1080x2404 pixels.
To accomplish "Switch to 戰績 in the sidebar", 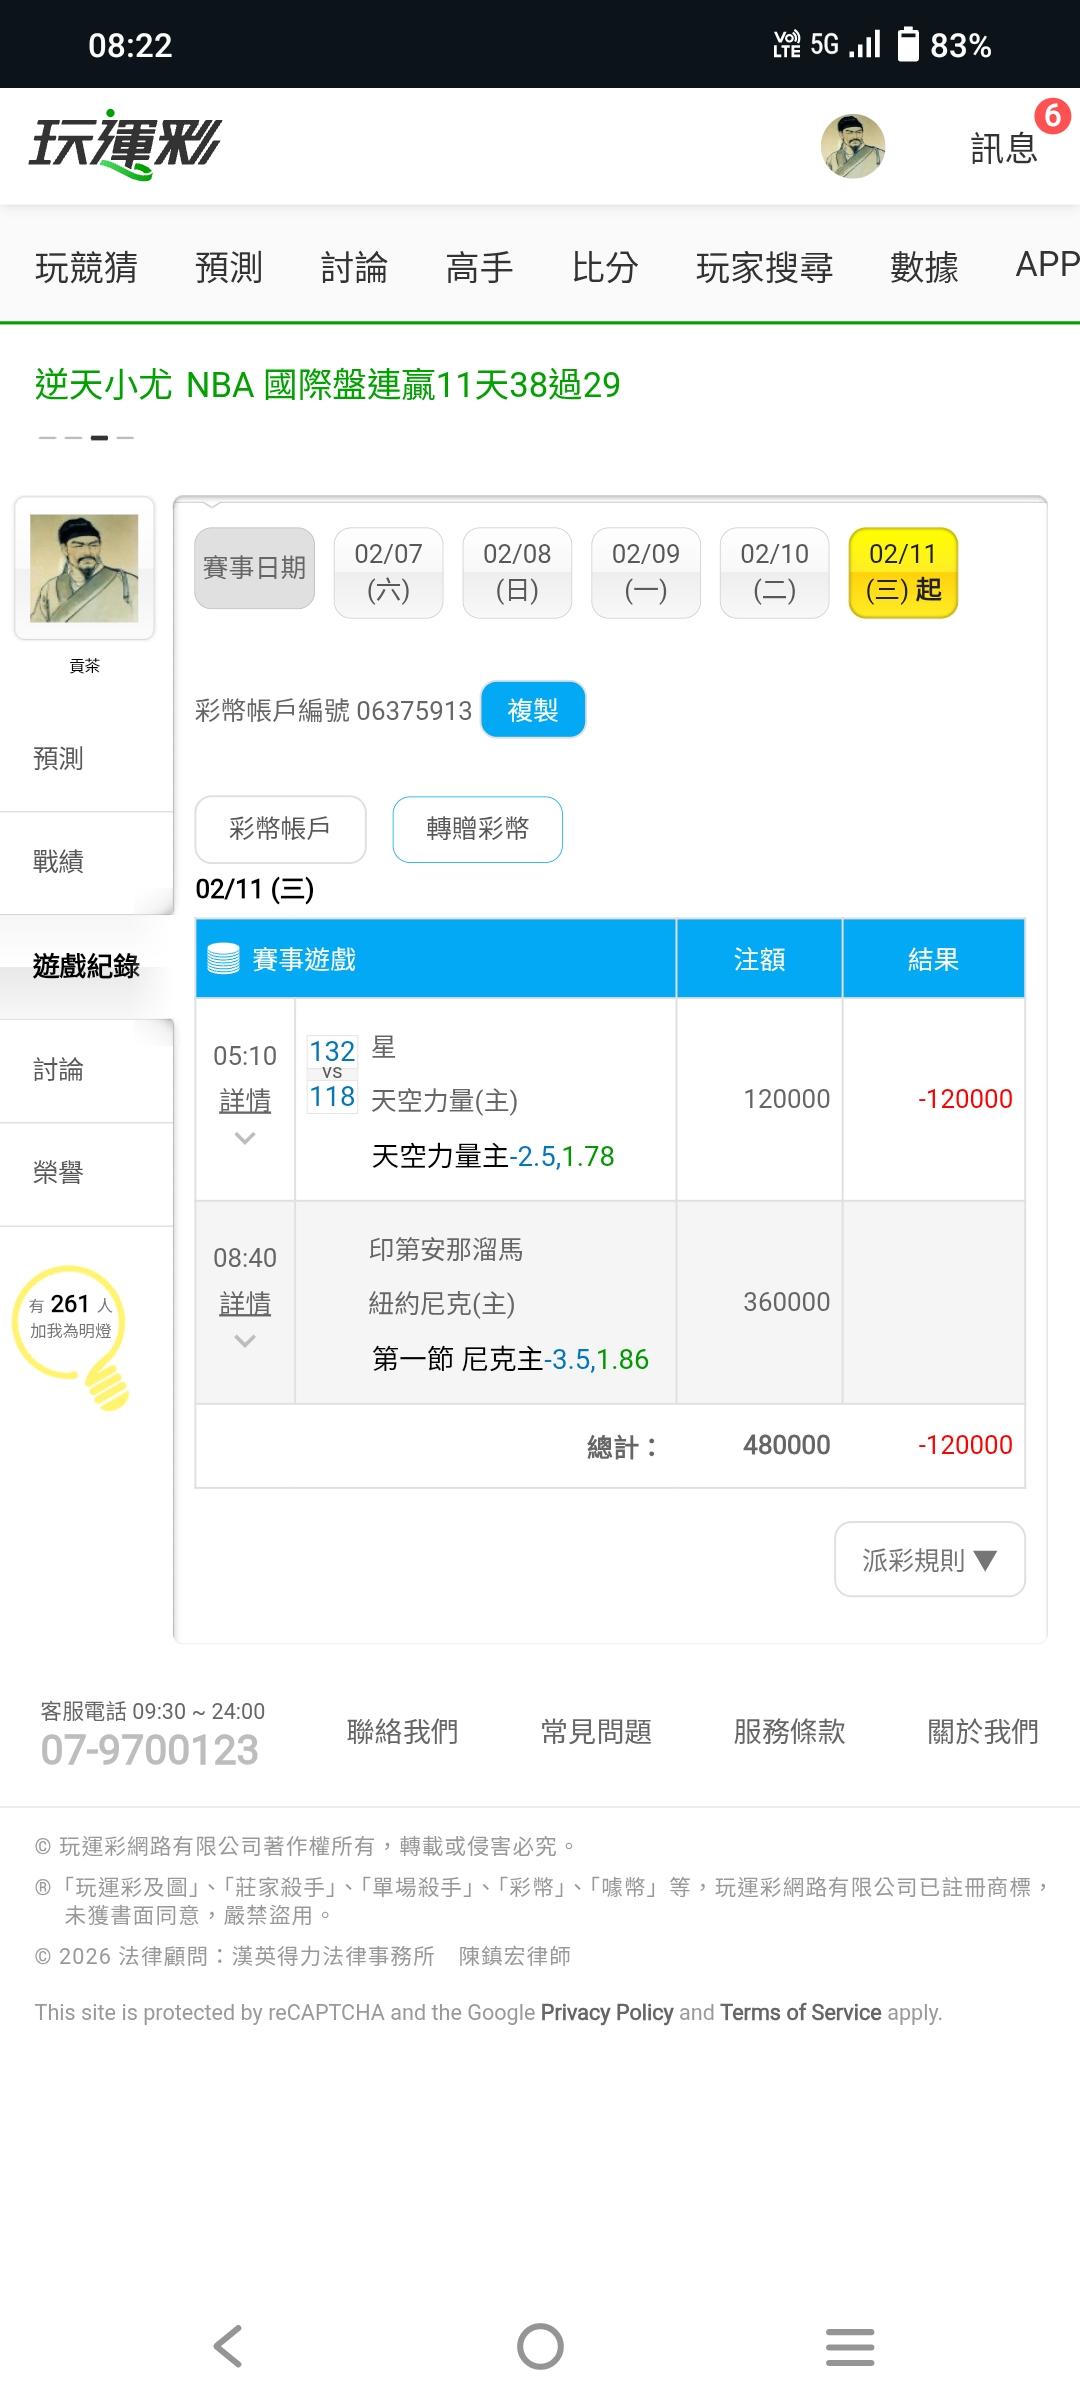I will pyautogui.click(x=59, y=862).
